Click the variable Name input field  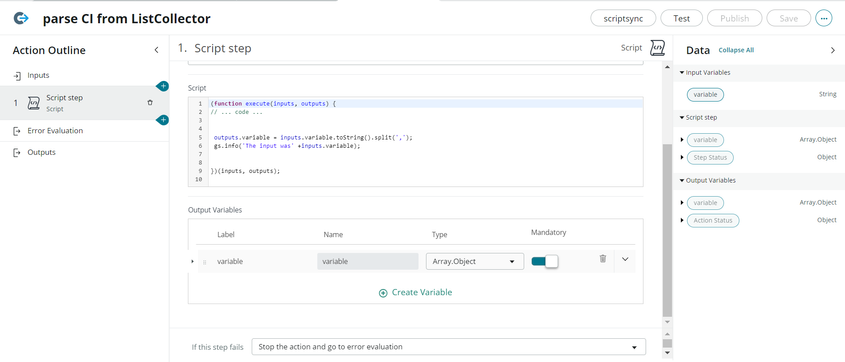[x=368, y=261]
